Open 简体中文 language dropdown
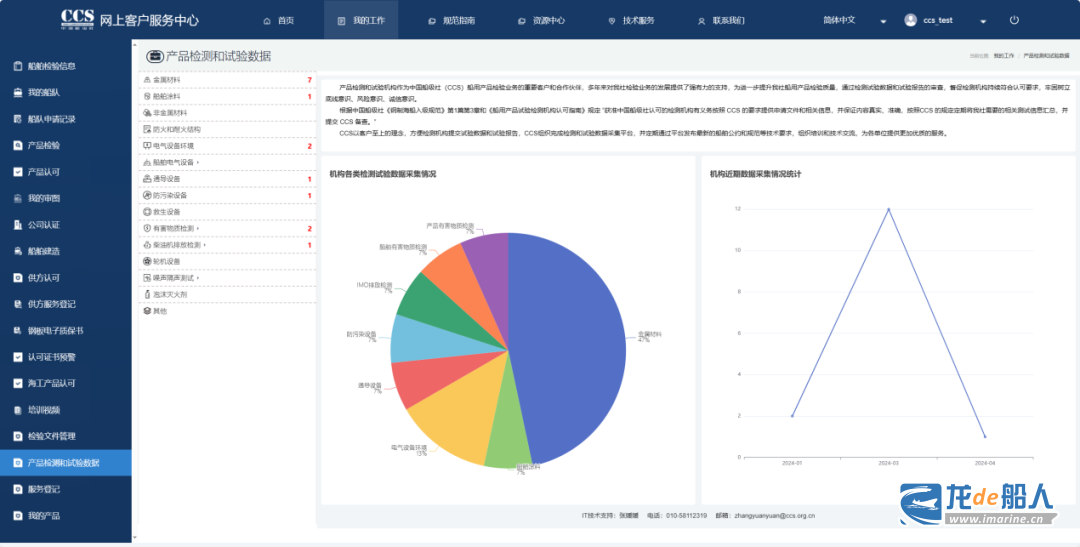The width and height of the screenshot is (1080, 547). pos(854,20)
